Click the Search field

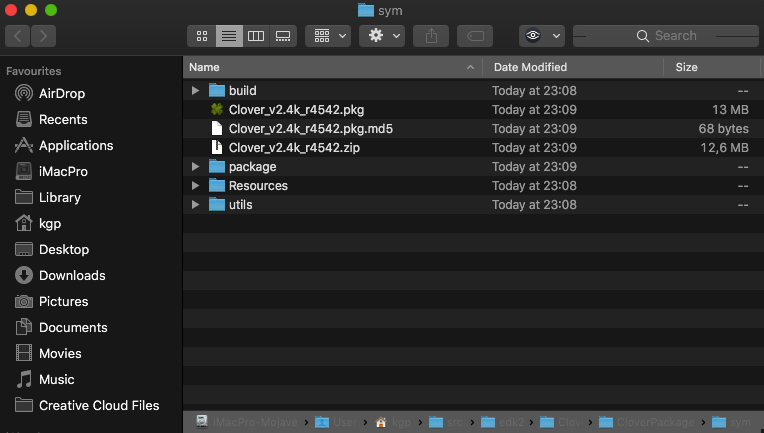tap(666, 36)
